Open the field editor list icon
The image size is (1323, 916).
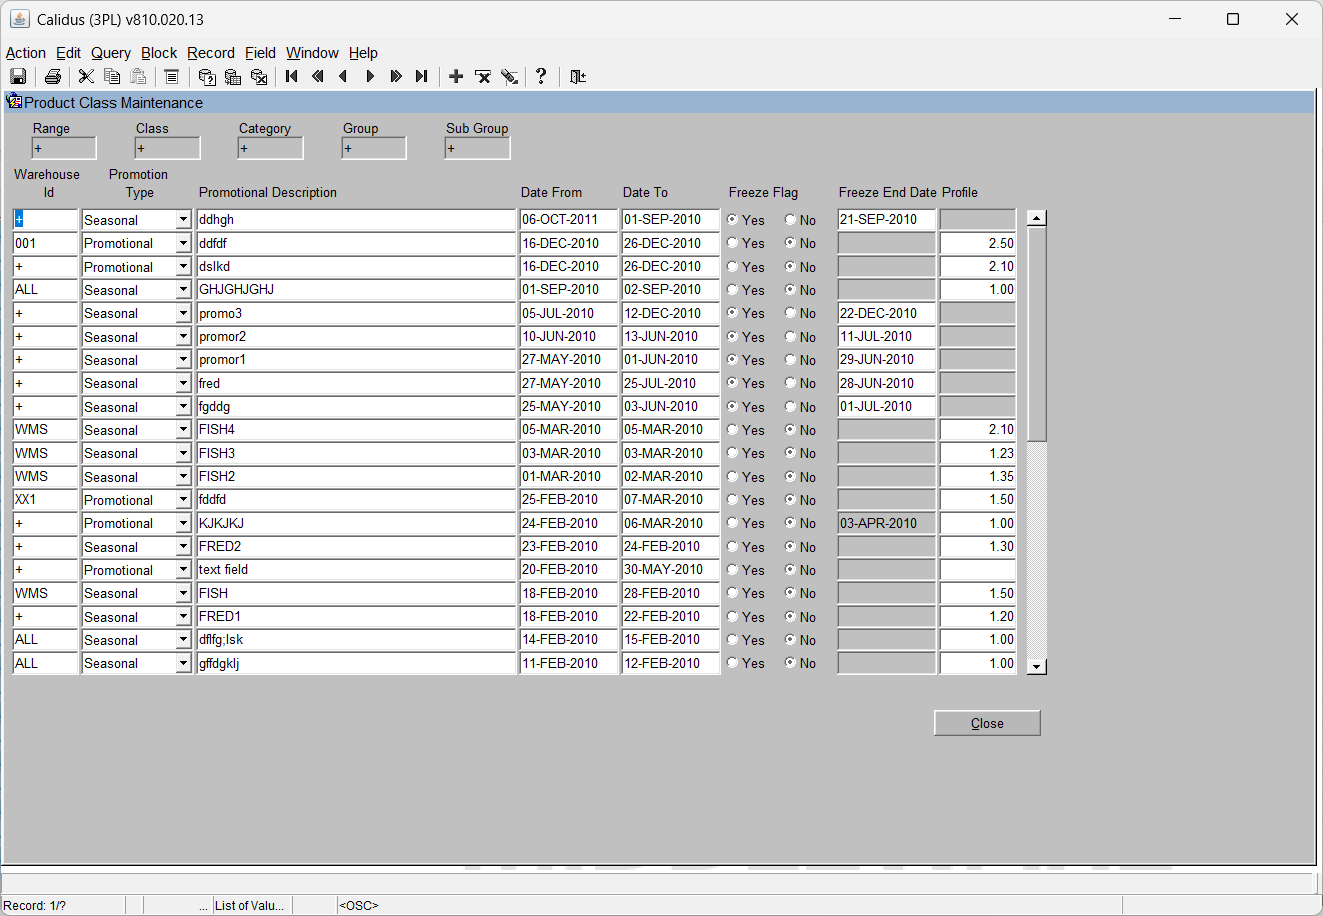(171, 76)
